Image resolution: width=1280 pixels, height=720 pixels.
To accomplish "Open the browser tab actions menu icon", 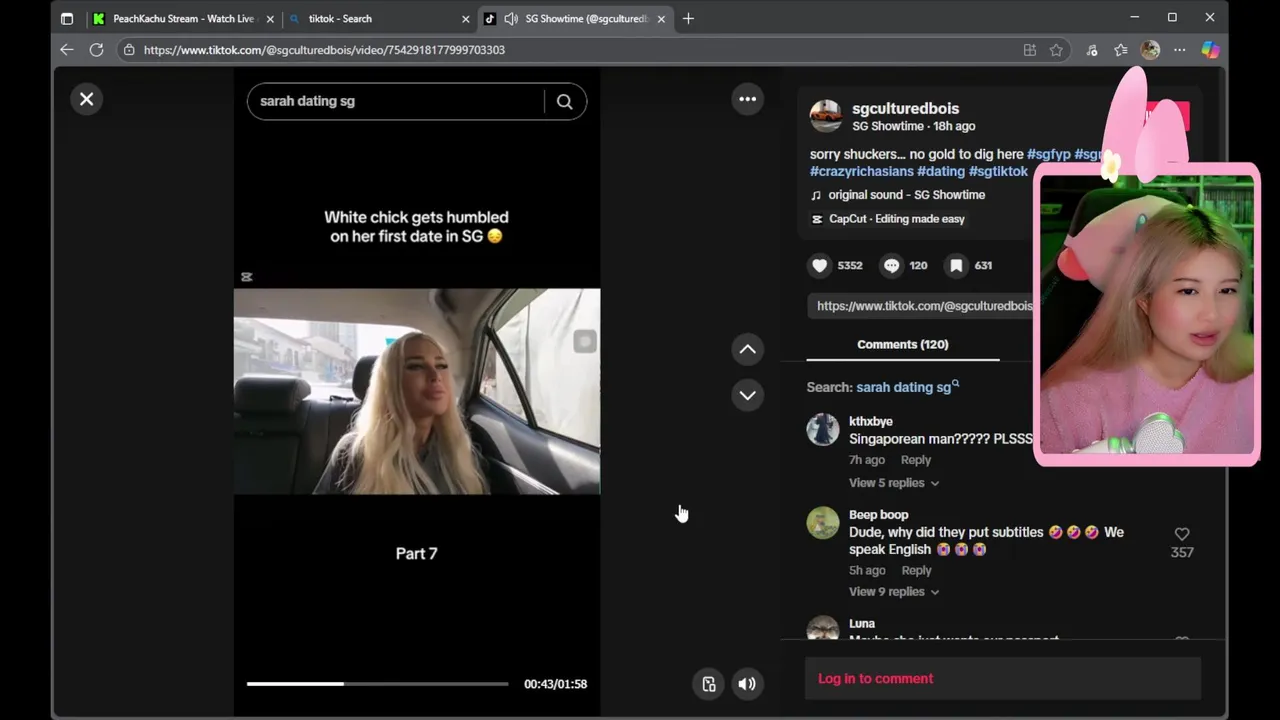I will point(66,18).
